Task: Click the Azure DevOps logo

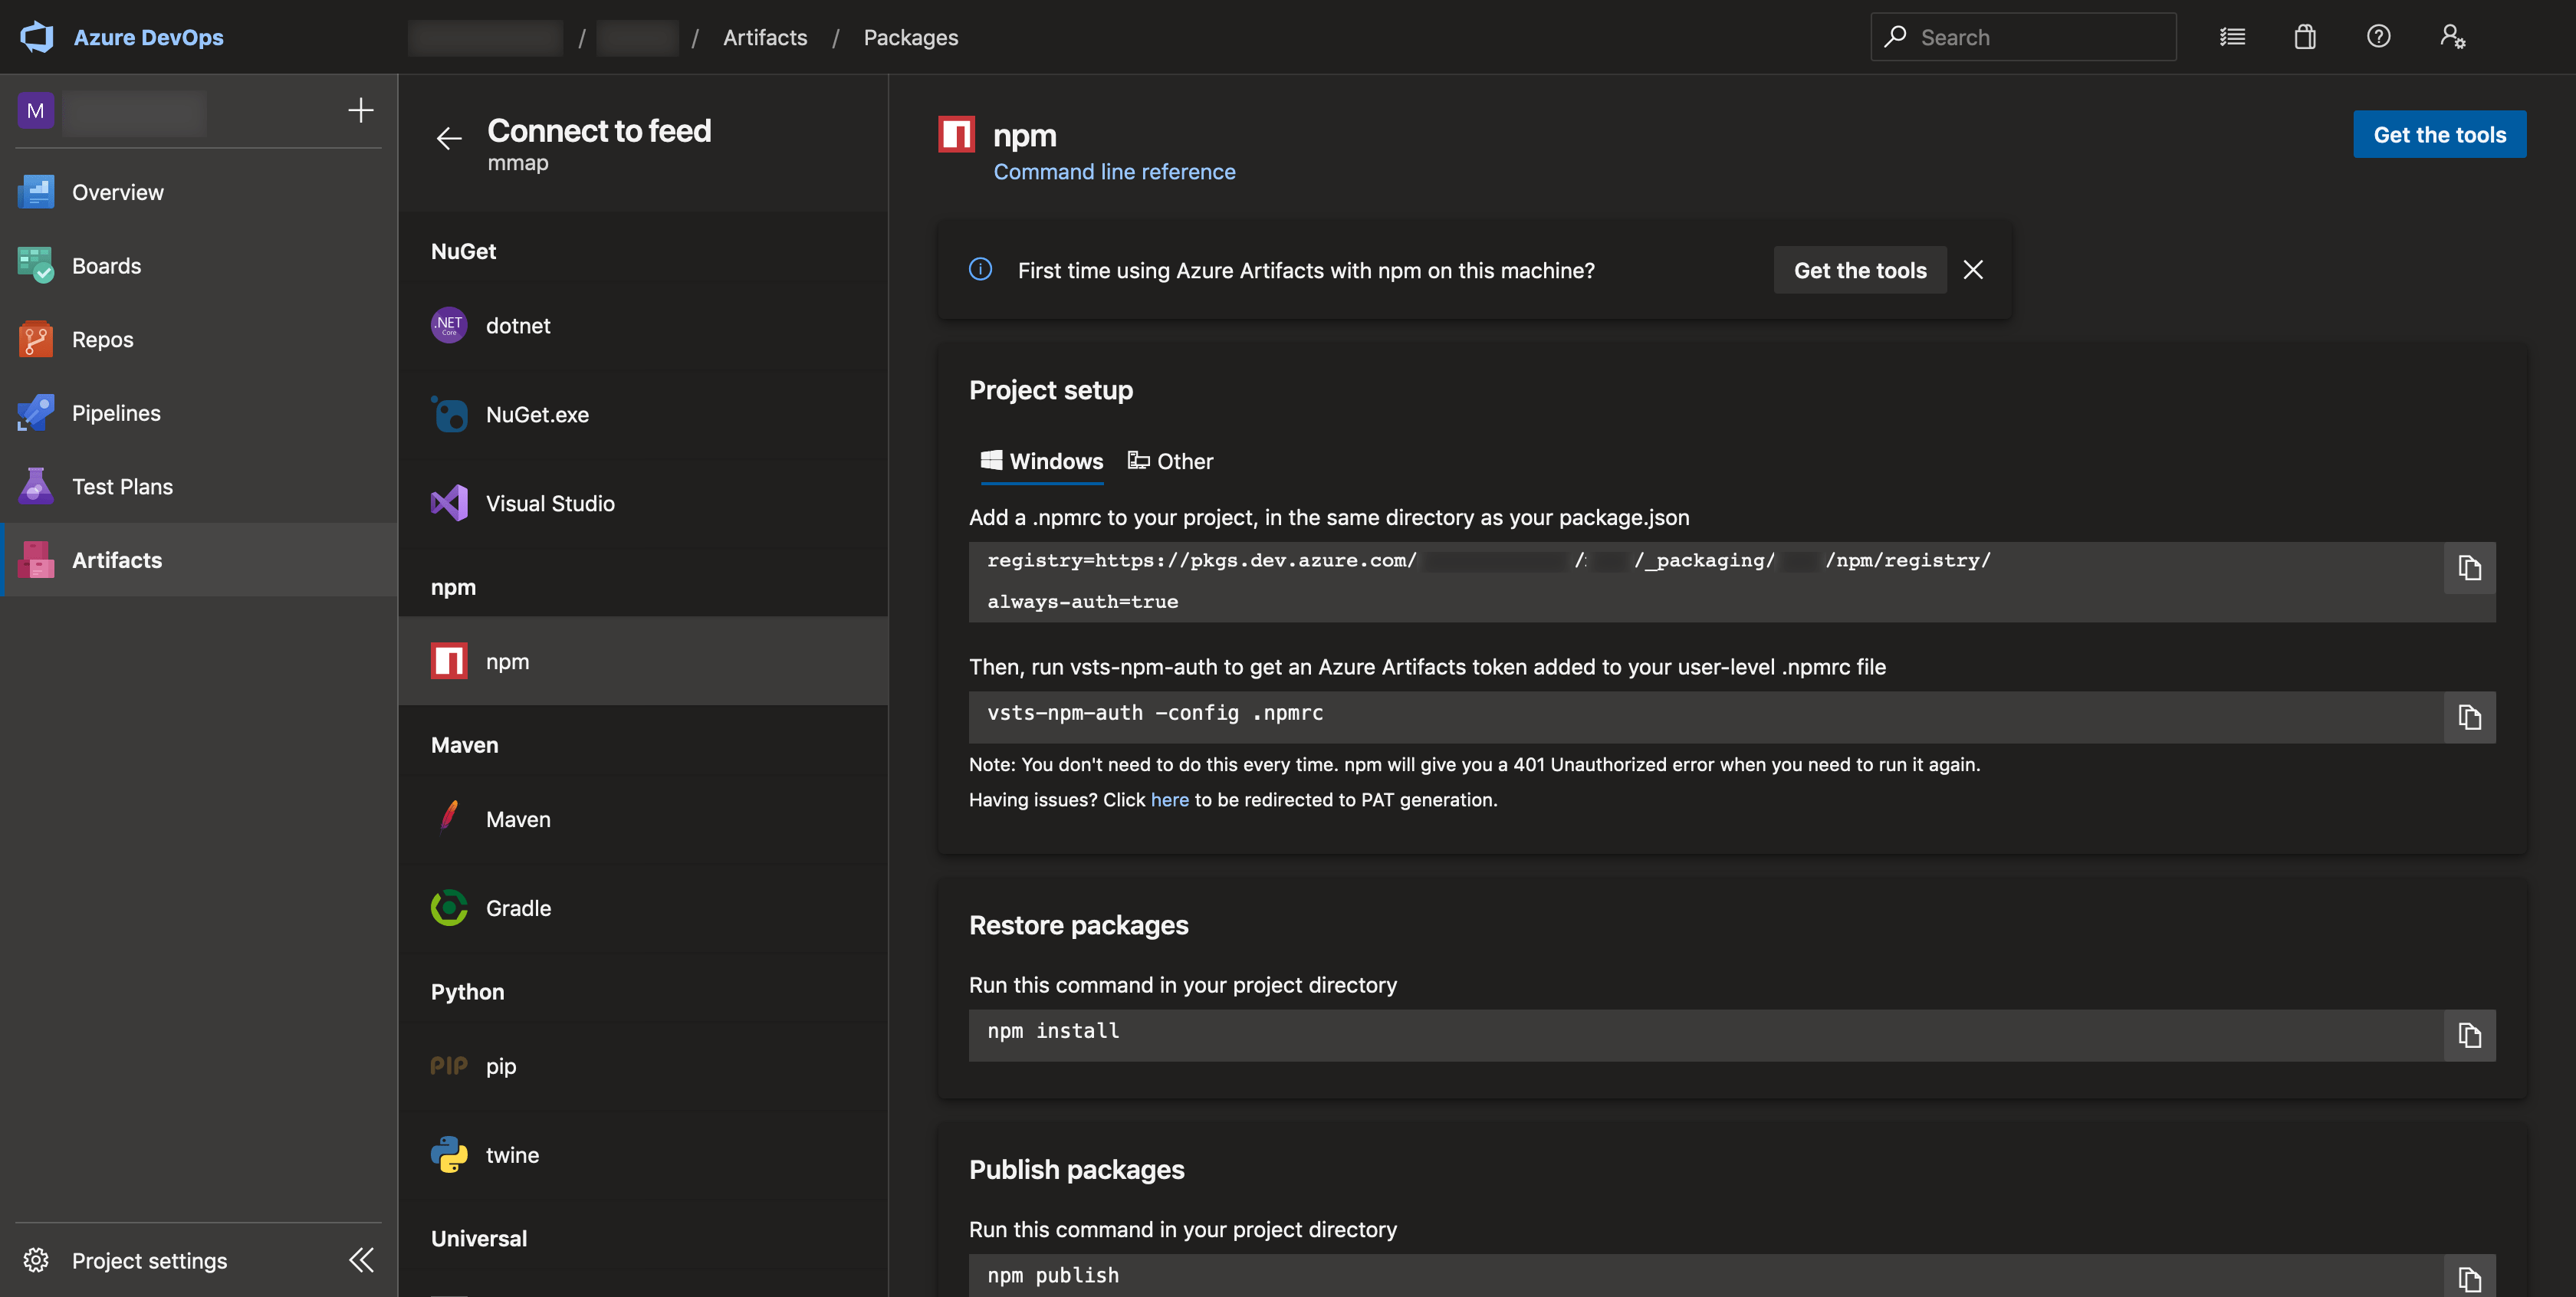Action: coord(37,37)
